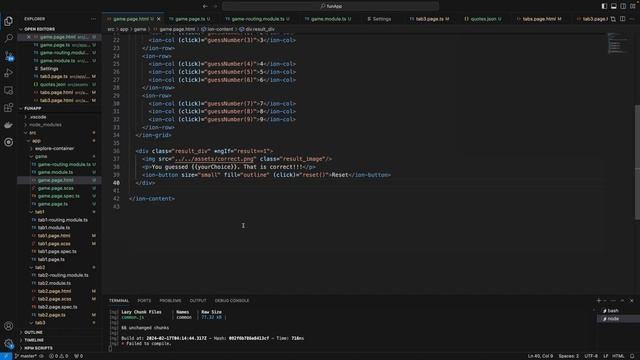
Task: Toggle the bottom panel visibility
Action: 613,6
